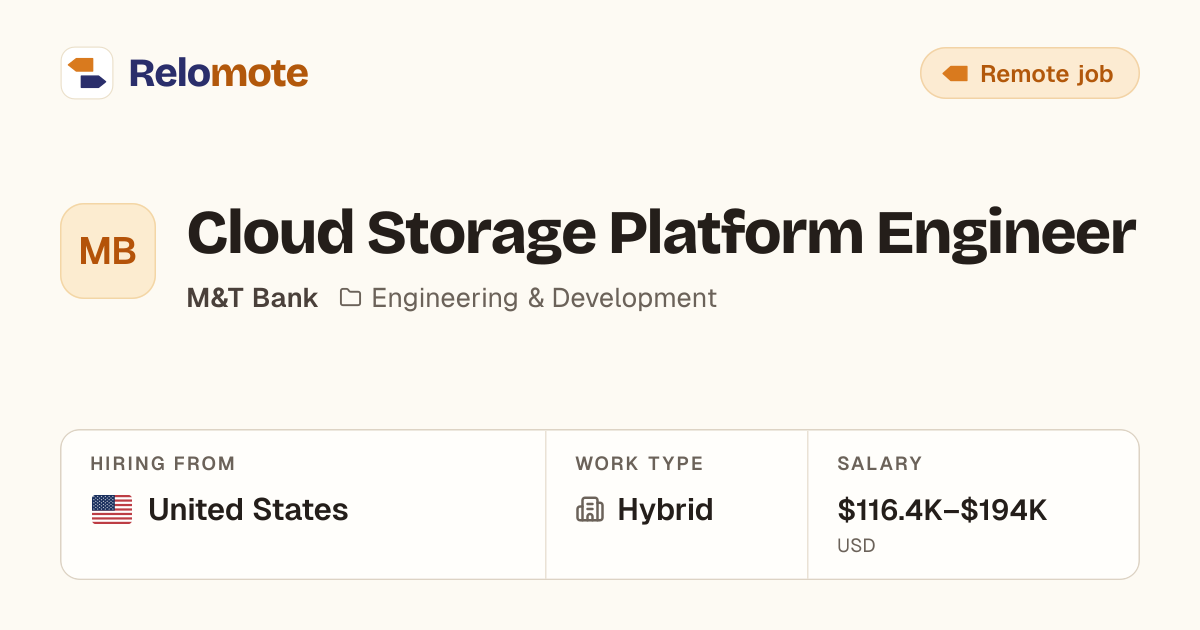This screenshot has height=630, width=1200.
Task: Click the Remote job badge
Action: [x=1029, y=73]
